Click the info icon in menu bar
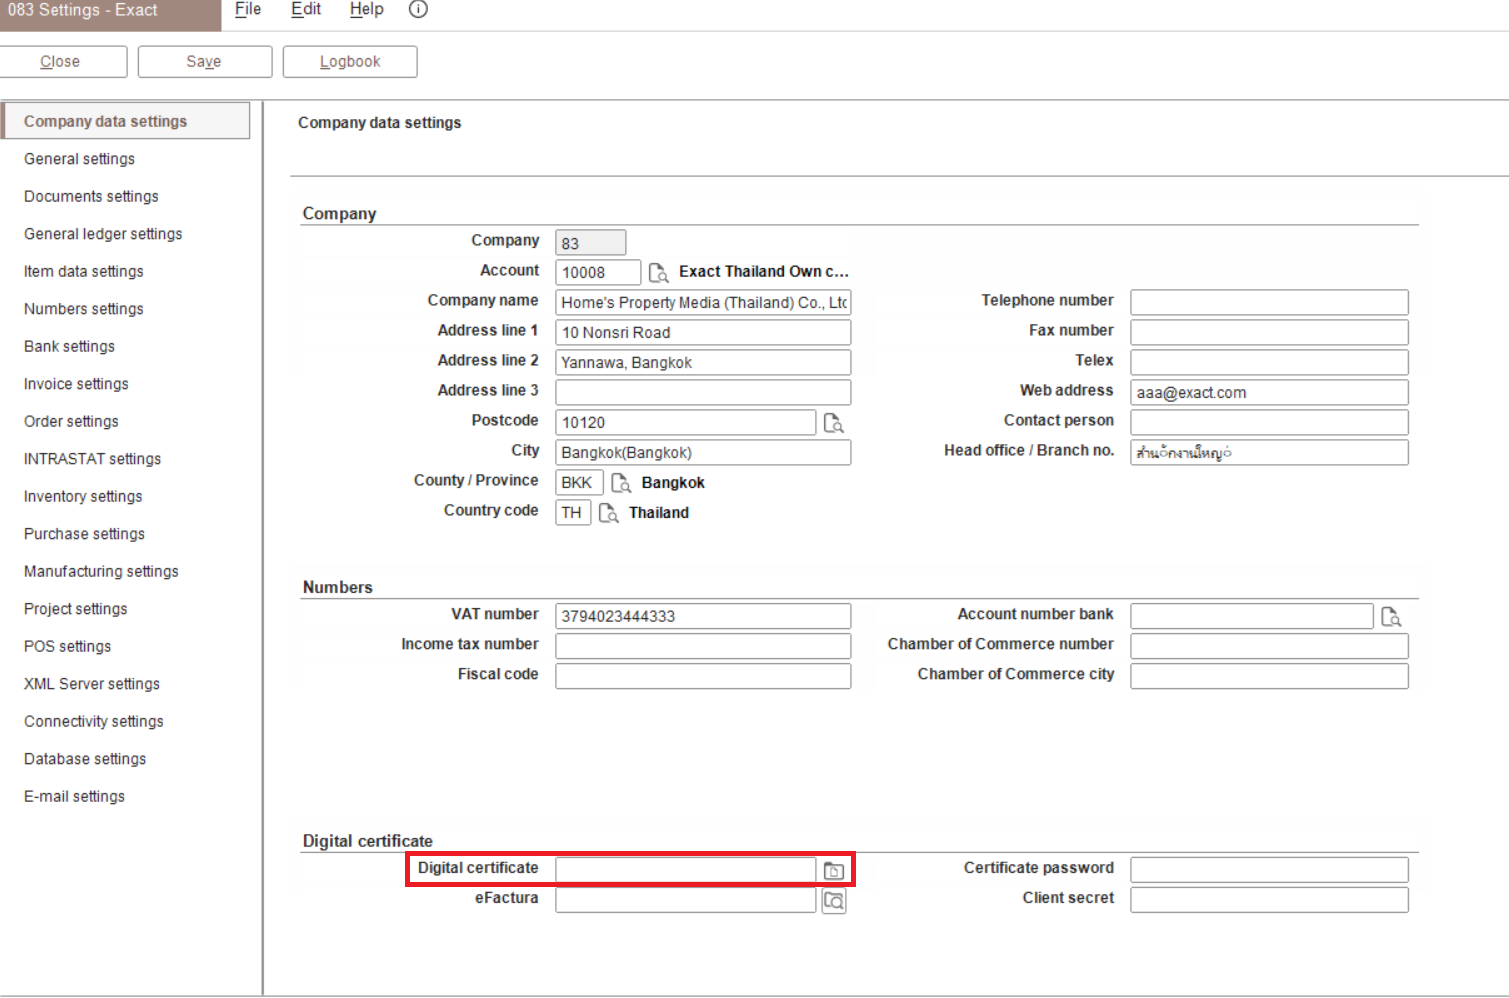Image resolution: width=1509 pixels, height=998 pixels. 418,9
